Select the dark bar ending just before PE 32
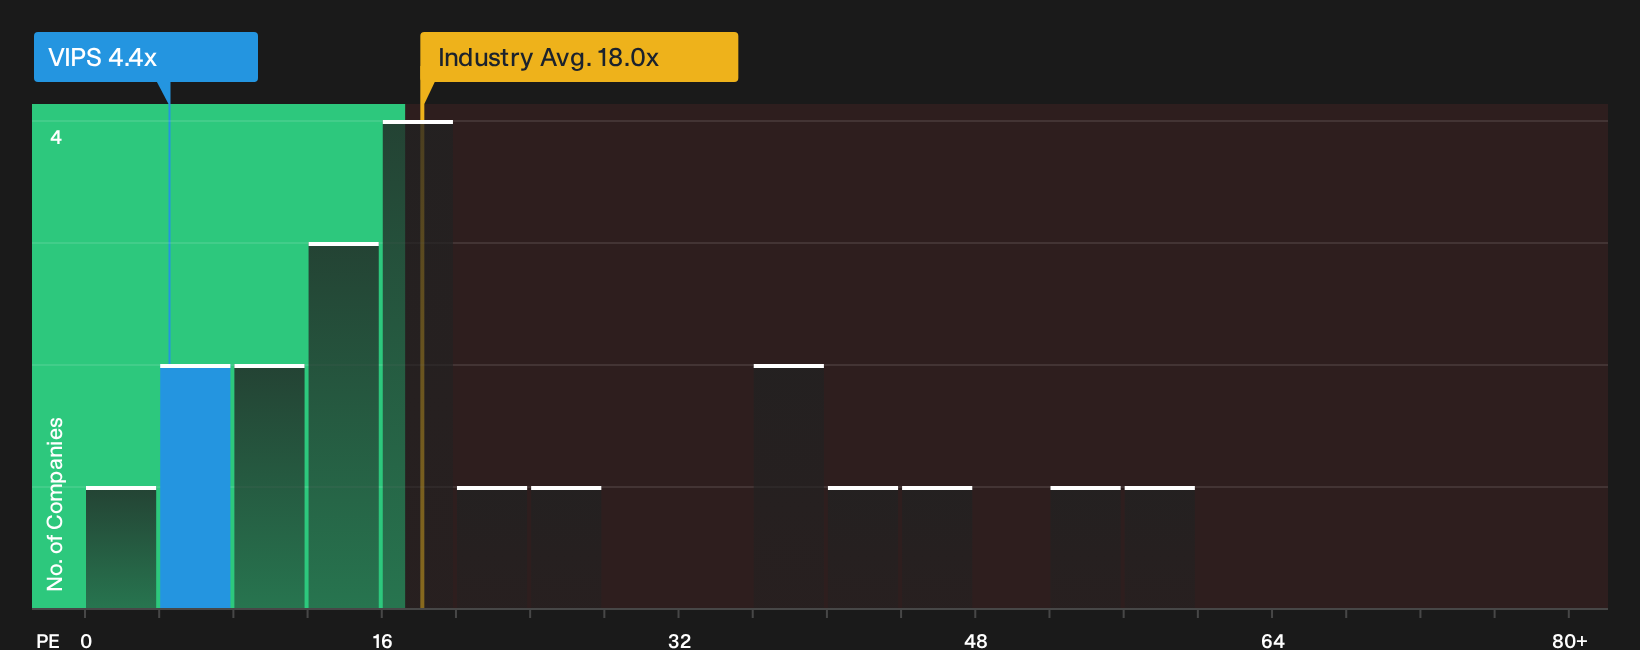 click(x=566, y=548)
